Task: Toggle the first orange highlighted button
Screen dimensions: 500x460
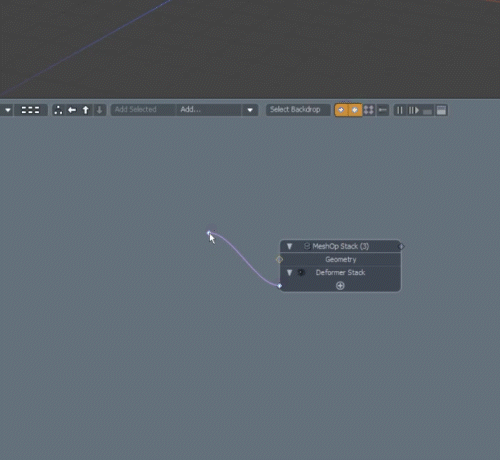Action: 341,110
